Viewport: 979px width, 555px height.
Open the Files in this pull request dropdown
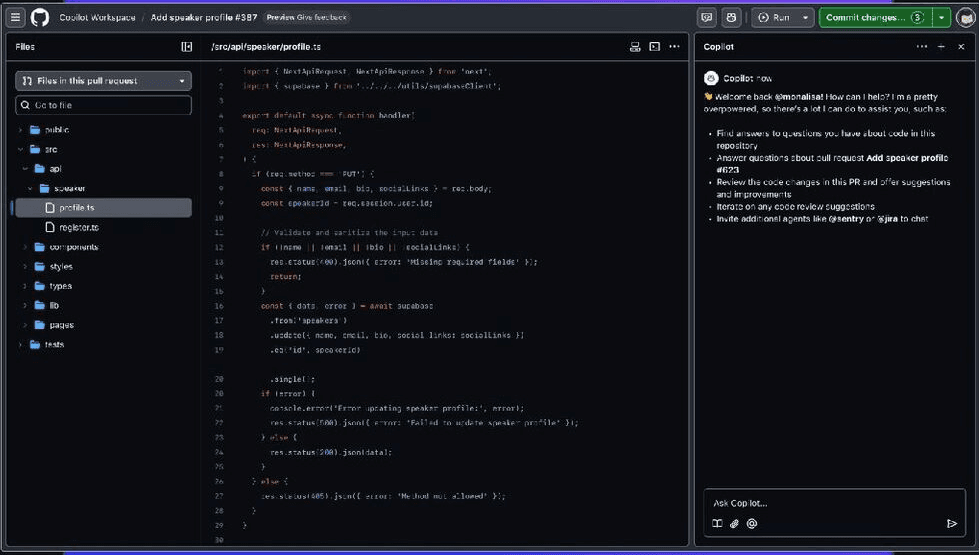pyautogui.click(x=103, y=81)
